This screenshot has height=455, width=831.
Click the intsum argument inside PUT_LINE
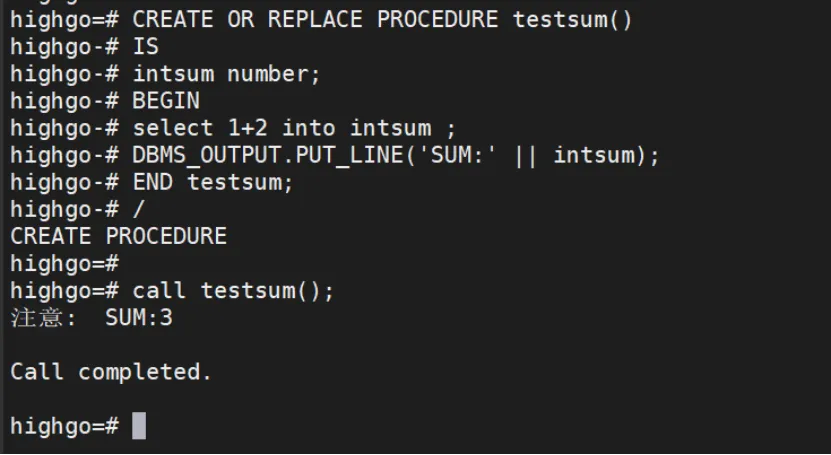(594, 155)
